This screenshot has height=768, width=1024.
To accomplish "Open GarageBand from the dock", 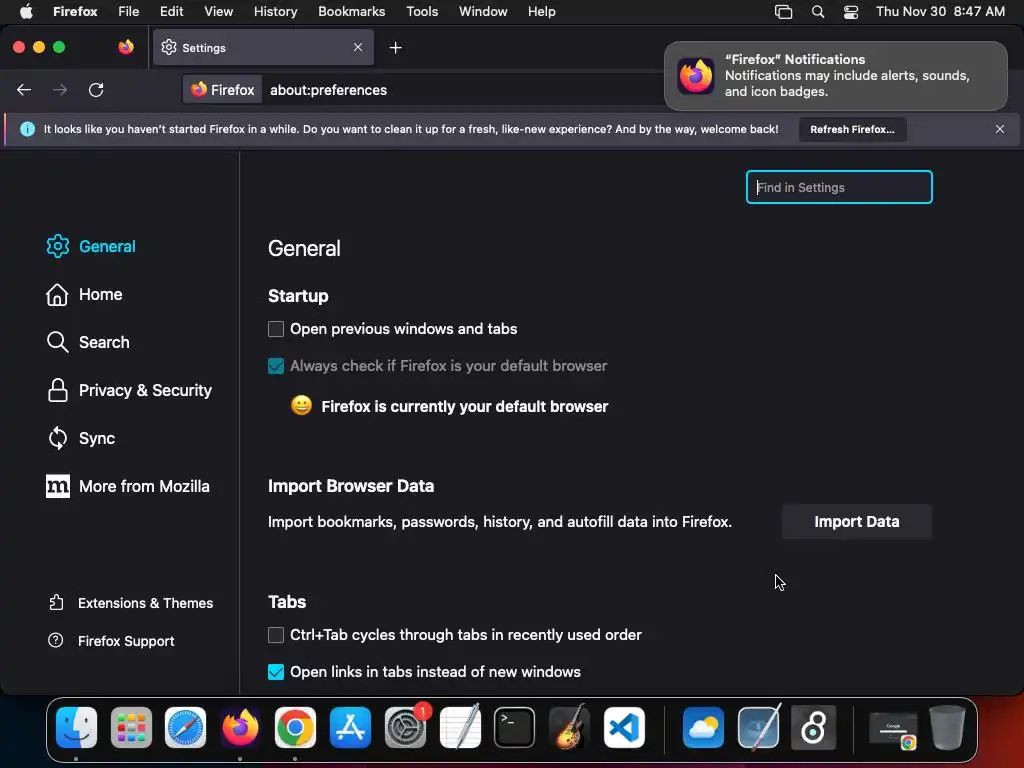I will point(569,727).
